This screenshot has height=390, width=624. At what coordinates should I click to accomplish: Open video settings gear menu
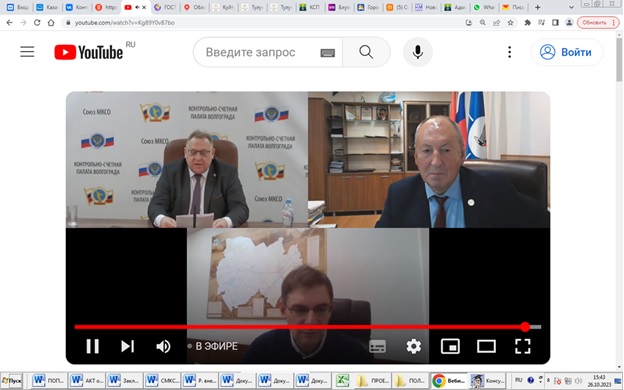point(413,346)
